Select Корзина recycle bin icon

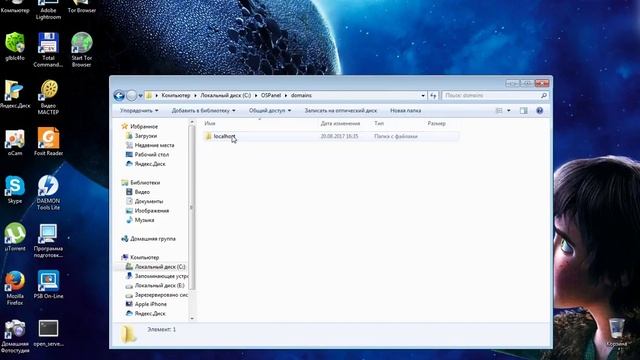tap(616, 332)
